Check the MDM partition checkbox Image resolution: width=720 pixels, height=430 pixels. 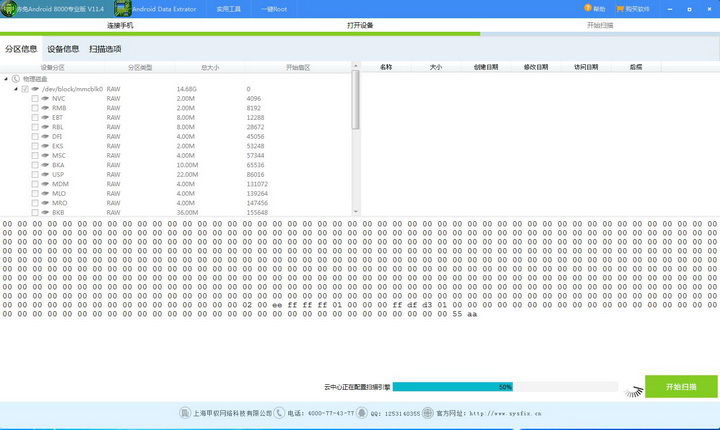tap(35, 184)
